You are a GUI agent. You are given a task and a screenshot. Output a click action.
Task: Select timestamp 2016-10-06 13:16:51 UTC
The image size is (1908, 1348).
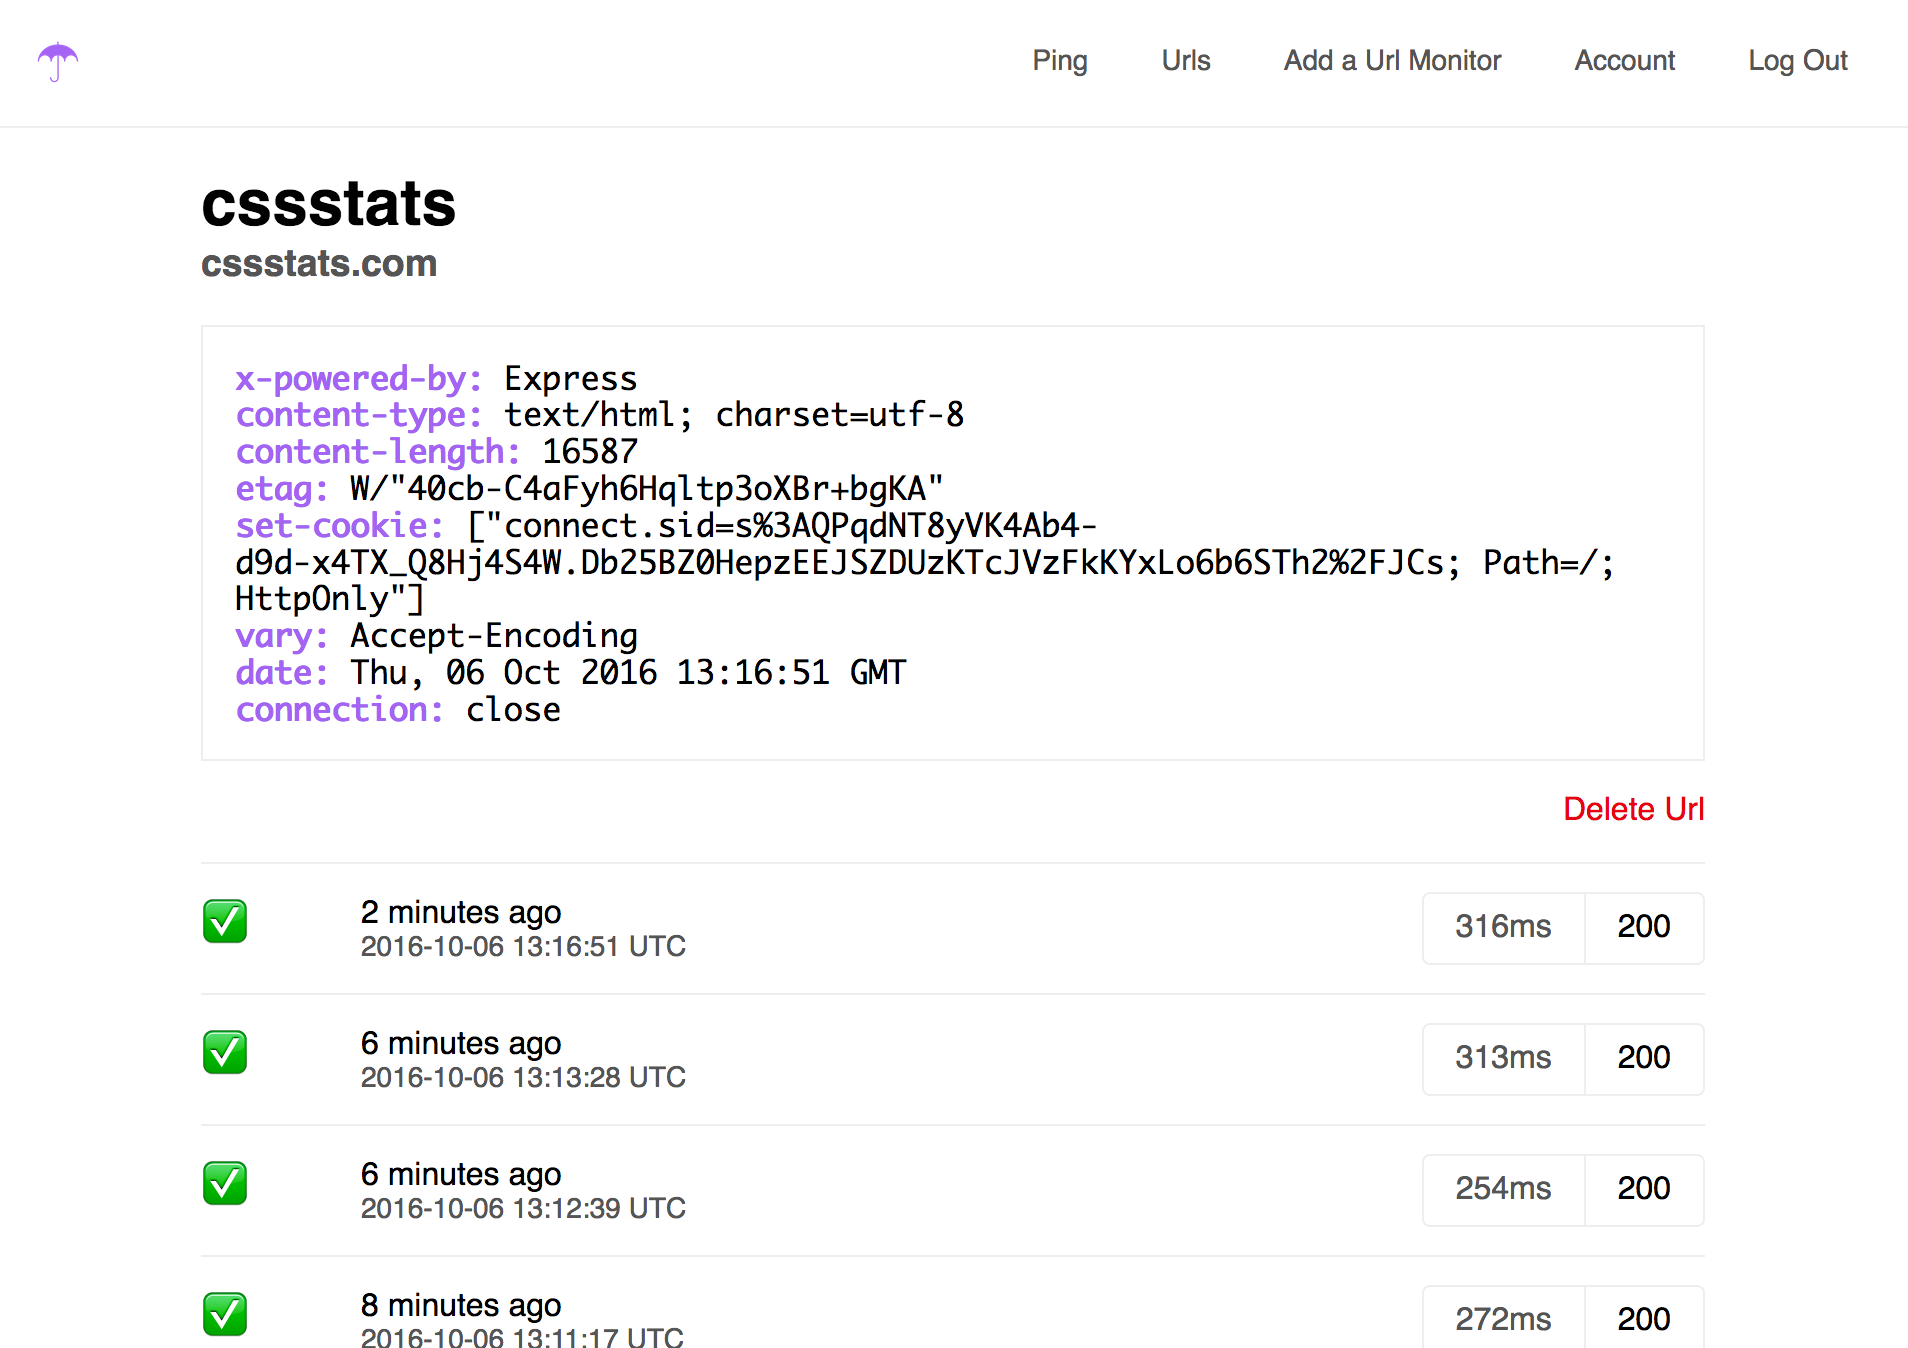523,946
